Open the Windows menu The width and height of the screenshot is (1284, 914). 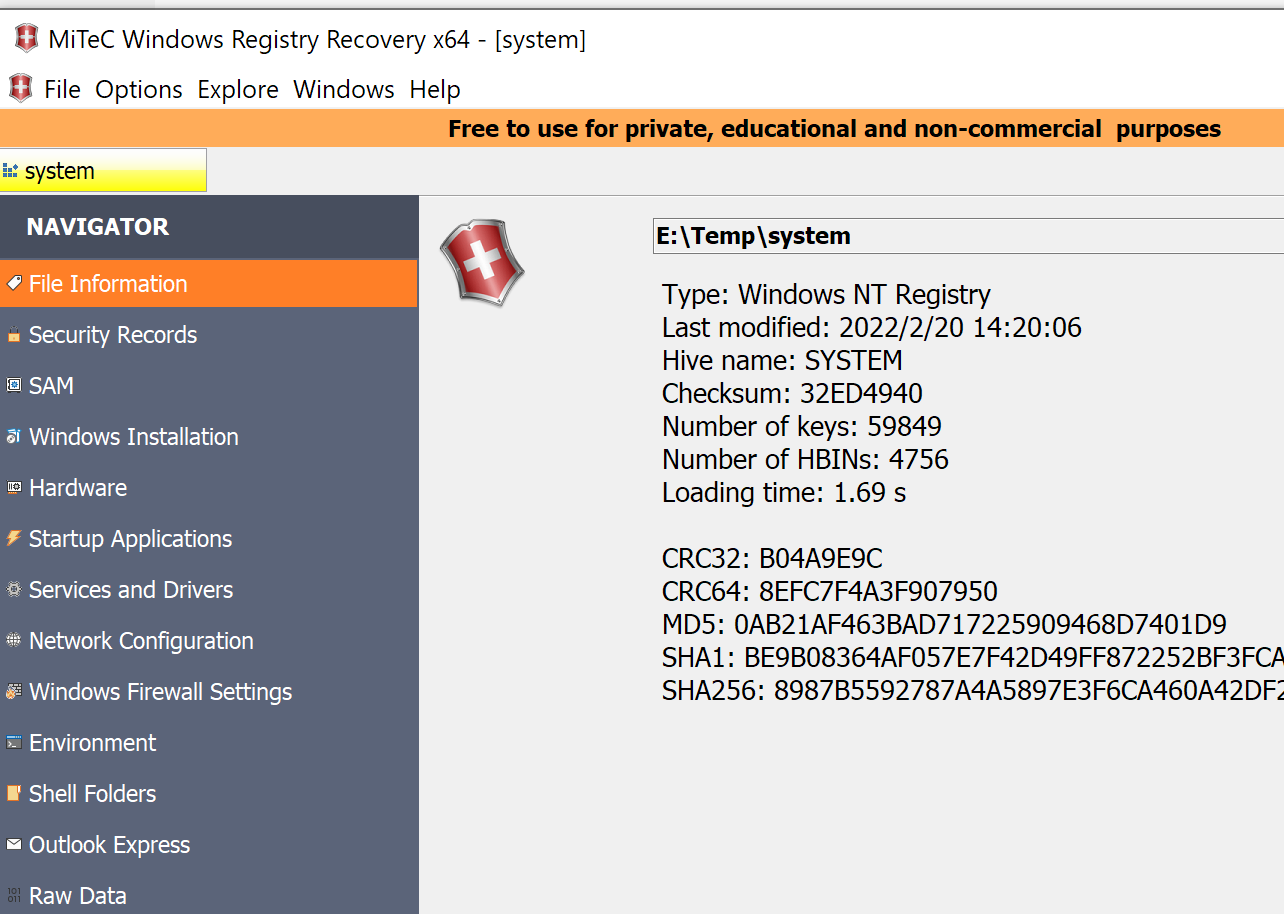pos(343,89)
